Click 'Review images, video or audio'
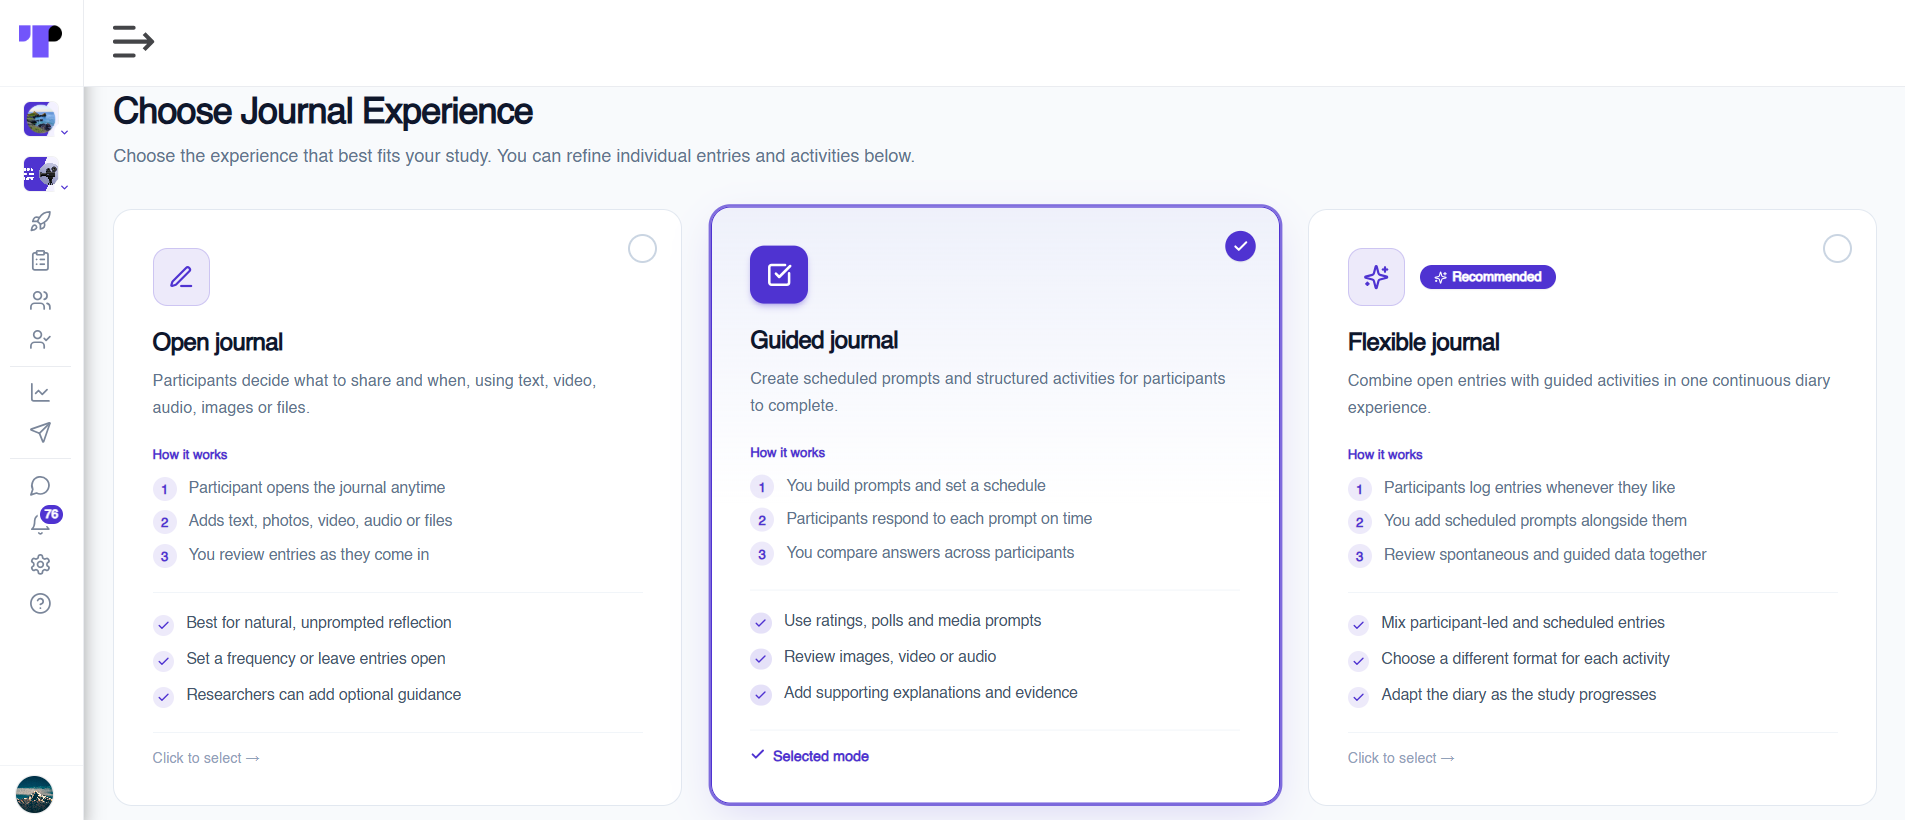This screenshot has height=820, width=1905. click(x=890, y=657)
